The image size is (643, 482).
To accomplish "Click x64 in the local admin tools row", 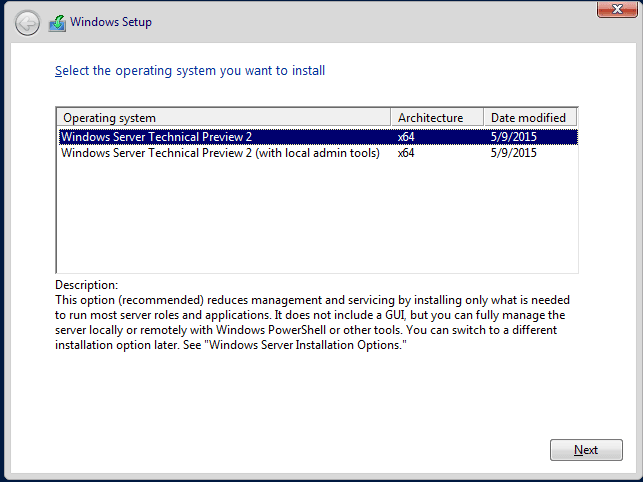I will 406,153.
